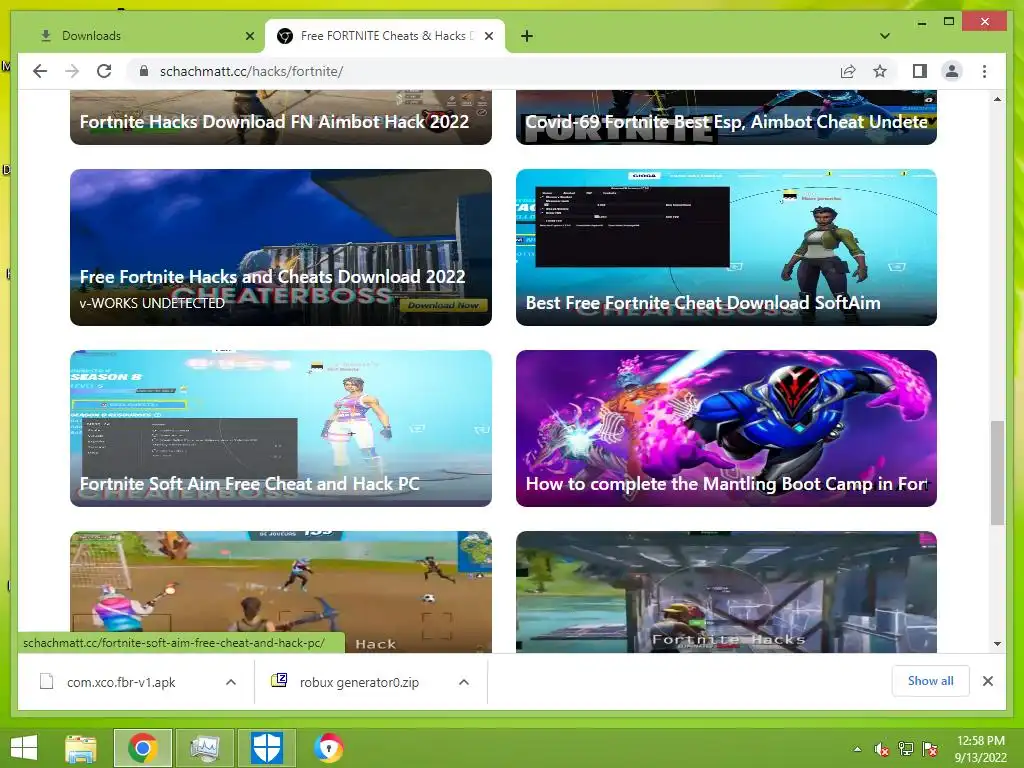Open the Windows Start menu
The height and width of the screenshot is (768, 1024).
(24, 748)
